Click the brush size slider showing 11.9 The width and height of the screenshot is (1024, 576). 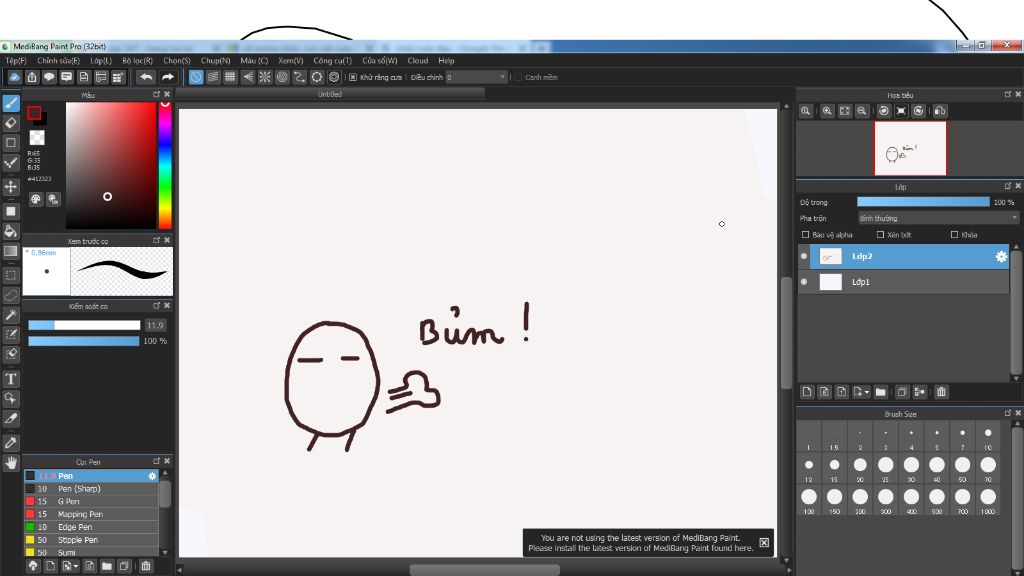pos(84,325)
